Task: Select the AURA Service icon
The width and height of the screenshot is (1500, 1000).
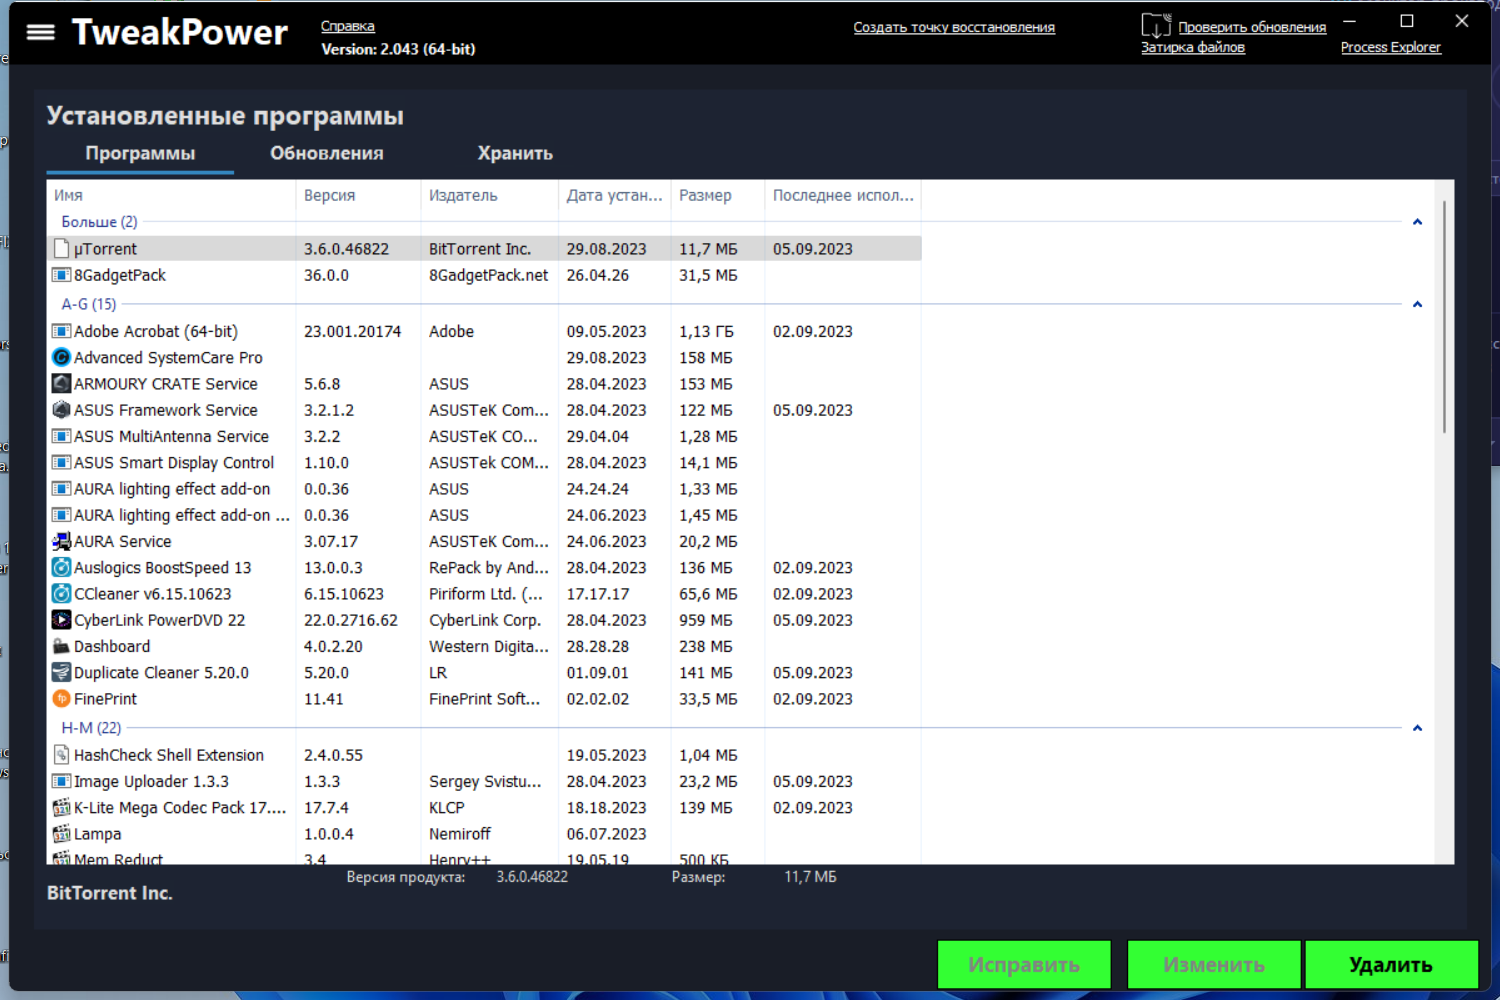Action: click(x=61, y=541)
